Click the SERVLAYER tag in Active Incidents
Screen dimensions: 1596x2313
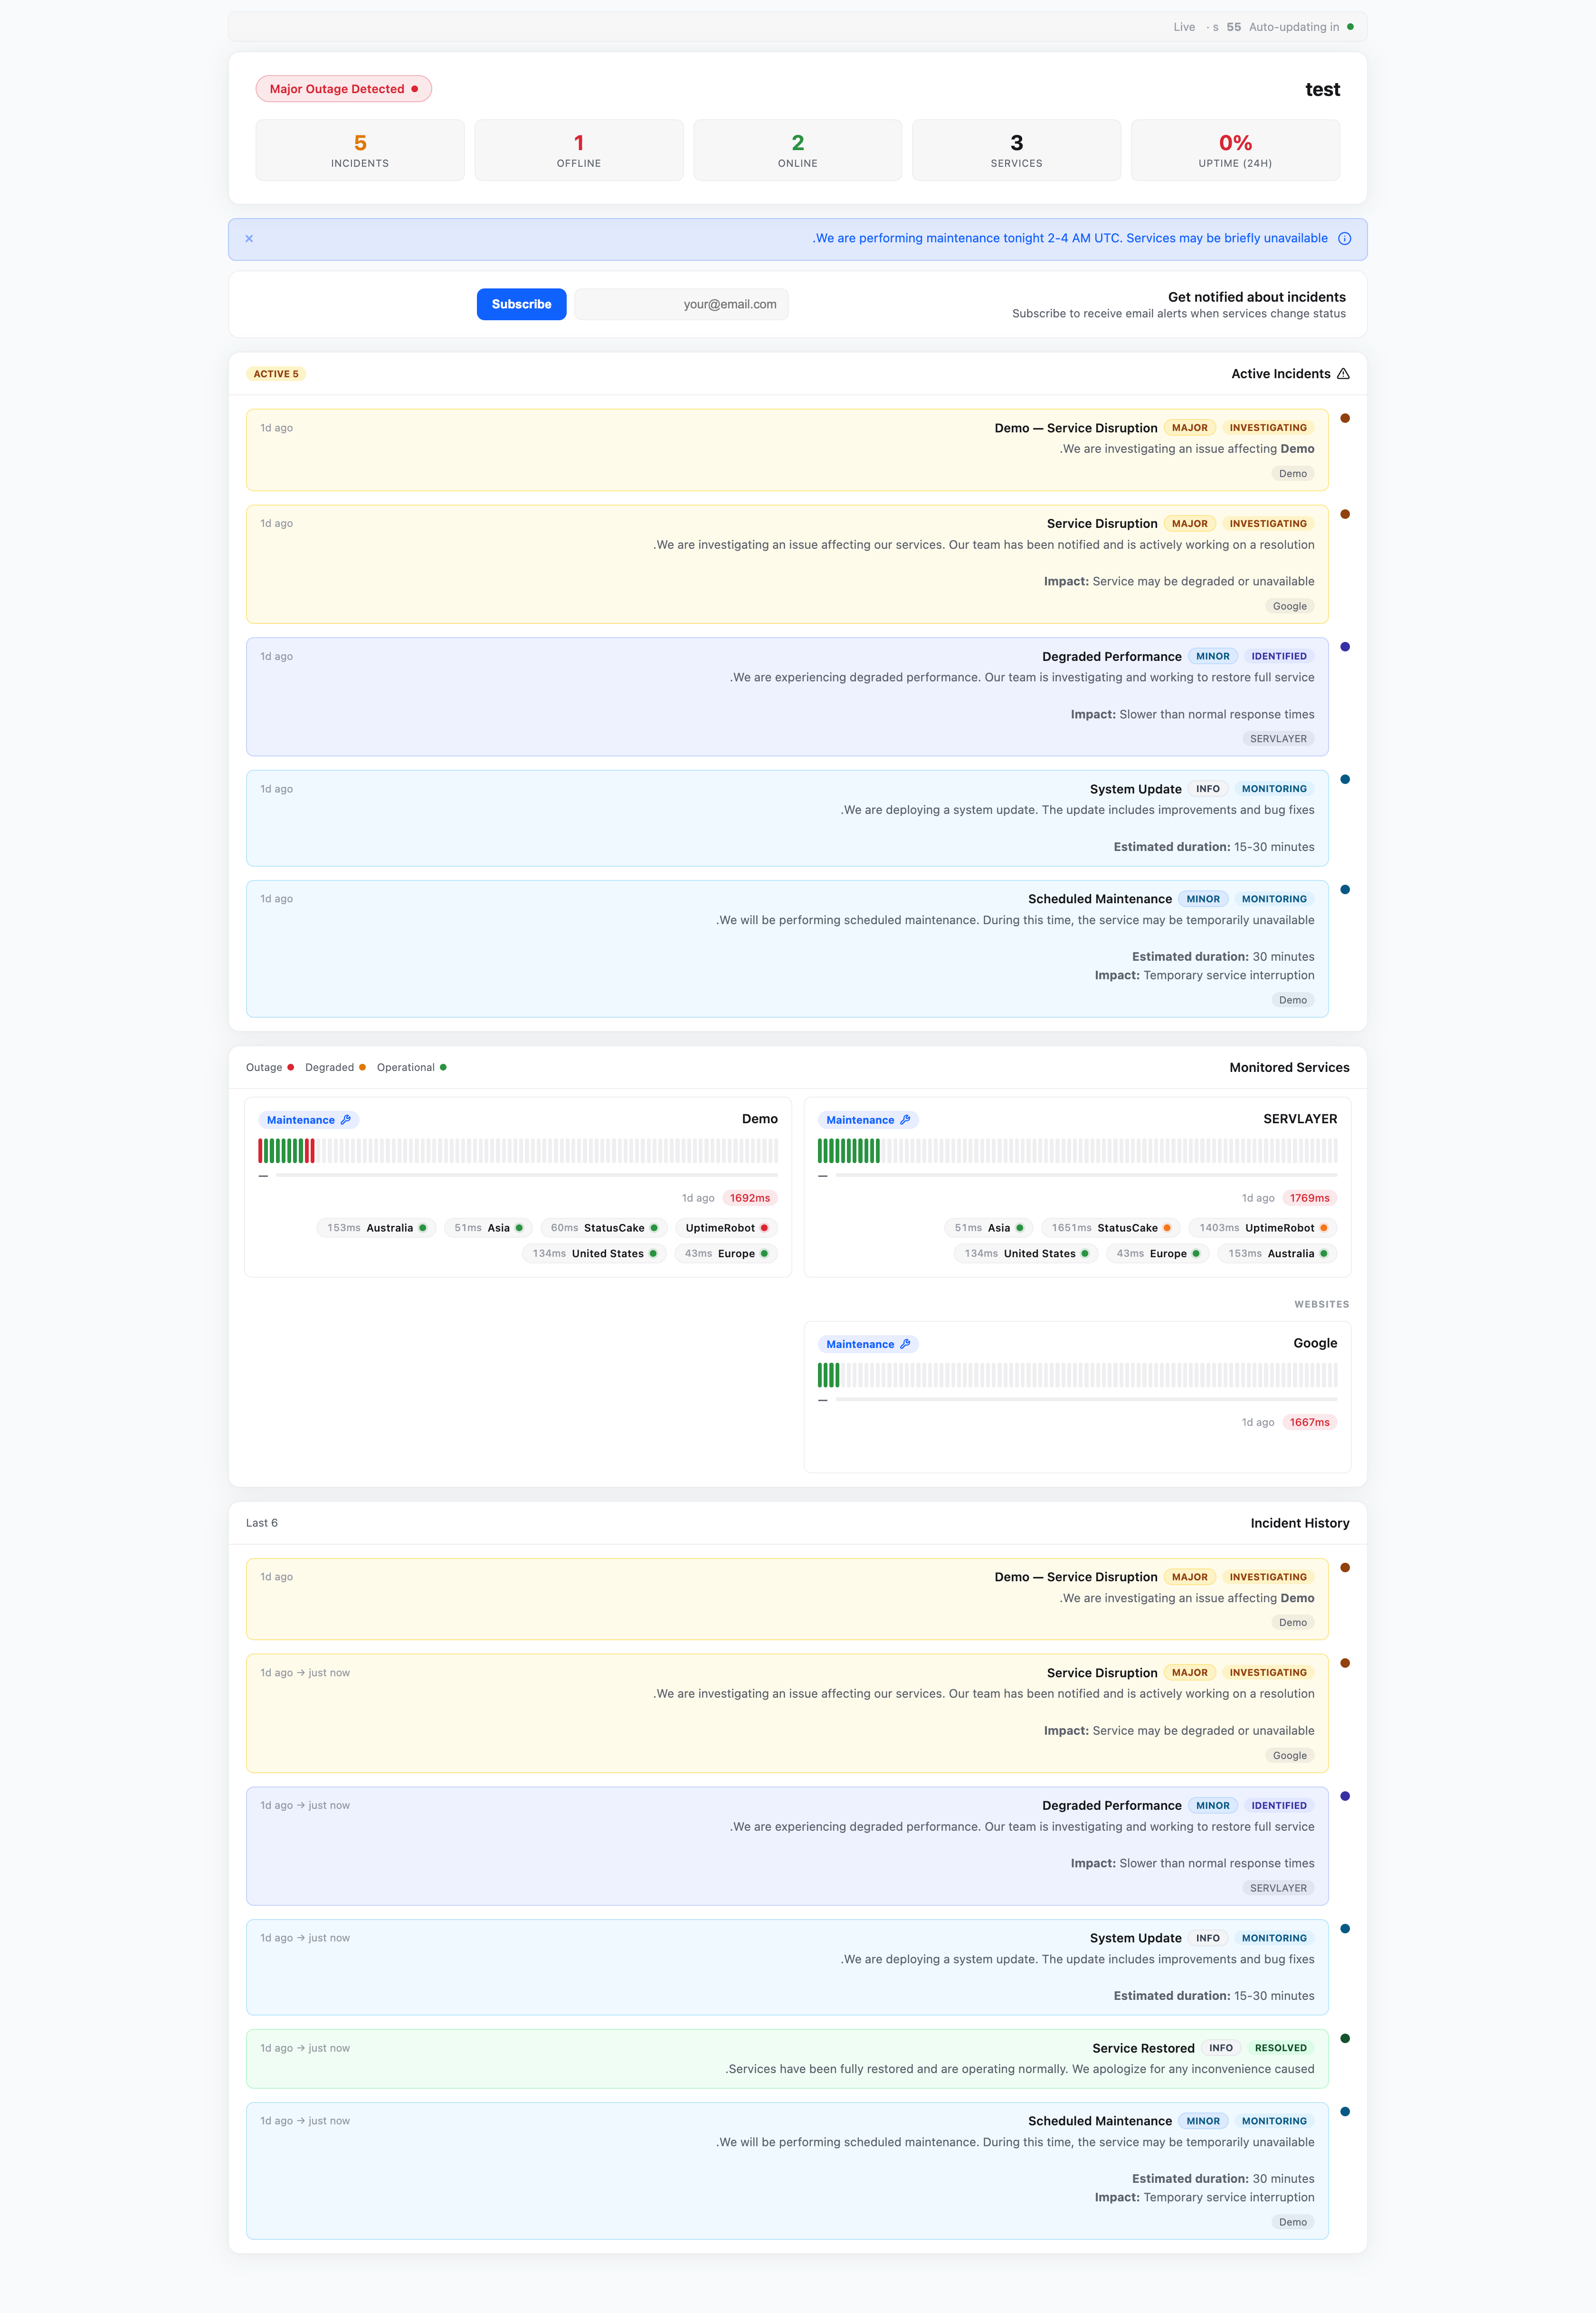click(1278, 739)
